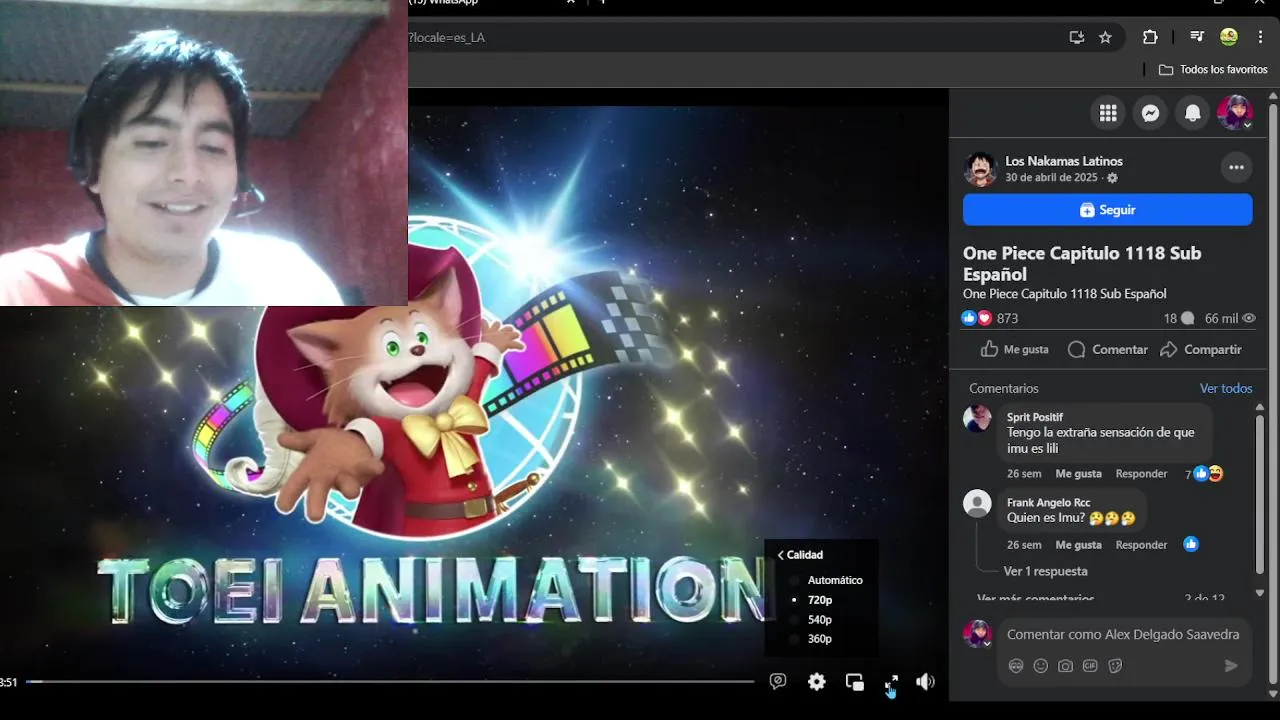Enter fullscreen video mode
Viewport: 1280px width, 720px height.
(x=891, y=682)
